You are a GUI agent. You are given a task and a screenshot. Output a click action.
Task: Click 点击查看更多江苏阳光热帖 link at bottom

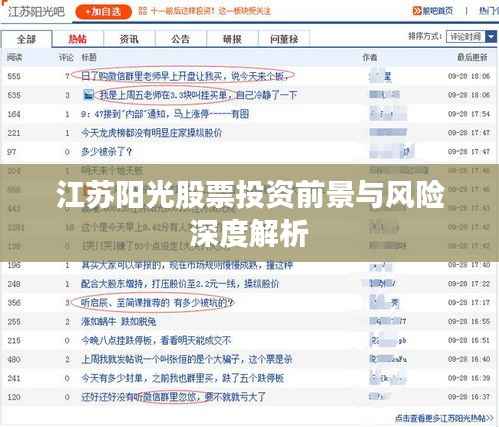pyautogui.click(x=444, y=418)
